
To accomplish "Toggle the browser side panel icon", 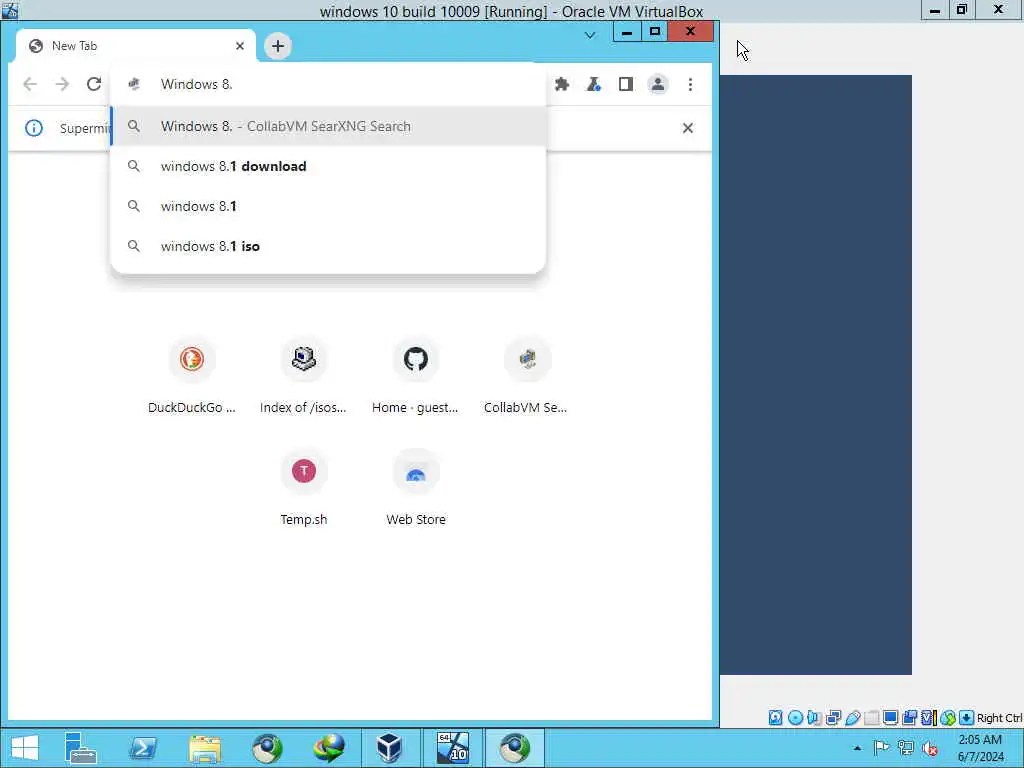I will [626, 84].
